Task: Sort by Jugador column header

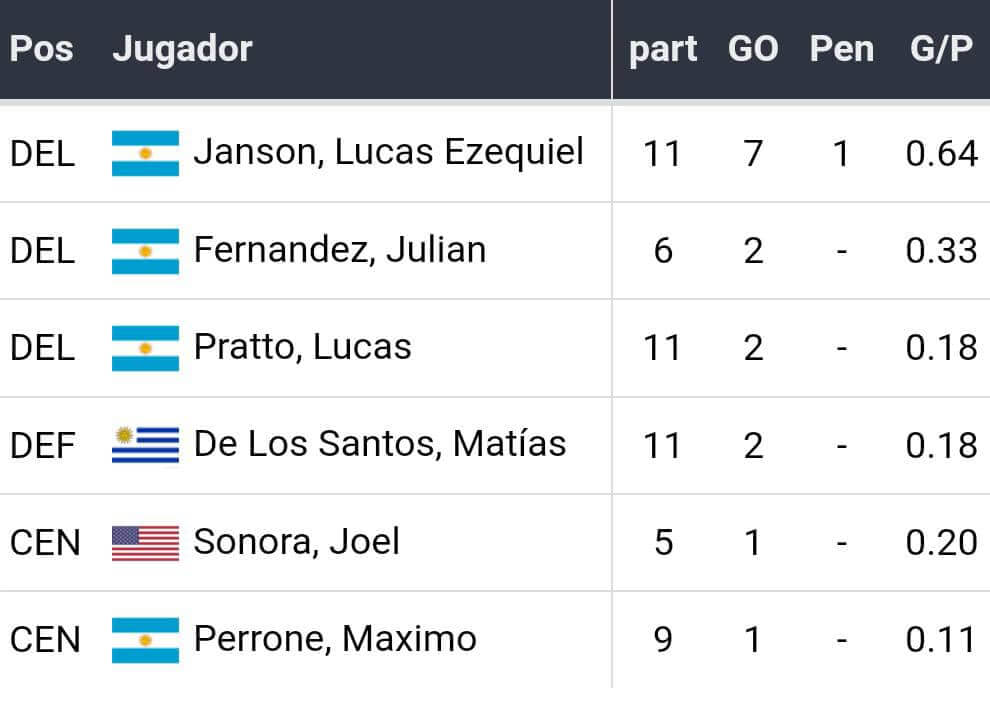Action: click(182, 49)
